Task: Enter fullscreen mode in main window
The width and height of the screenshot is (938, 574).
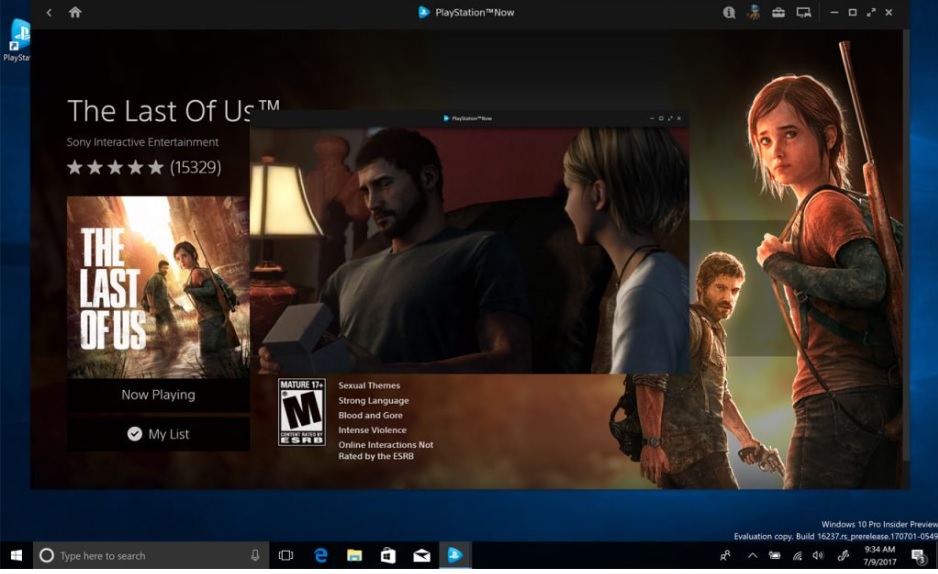Action: (x=872, y=13)
